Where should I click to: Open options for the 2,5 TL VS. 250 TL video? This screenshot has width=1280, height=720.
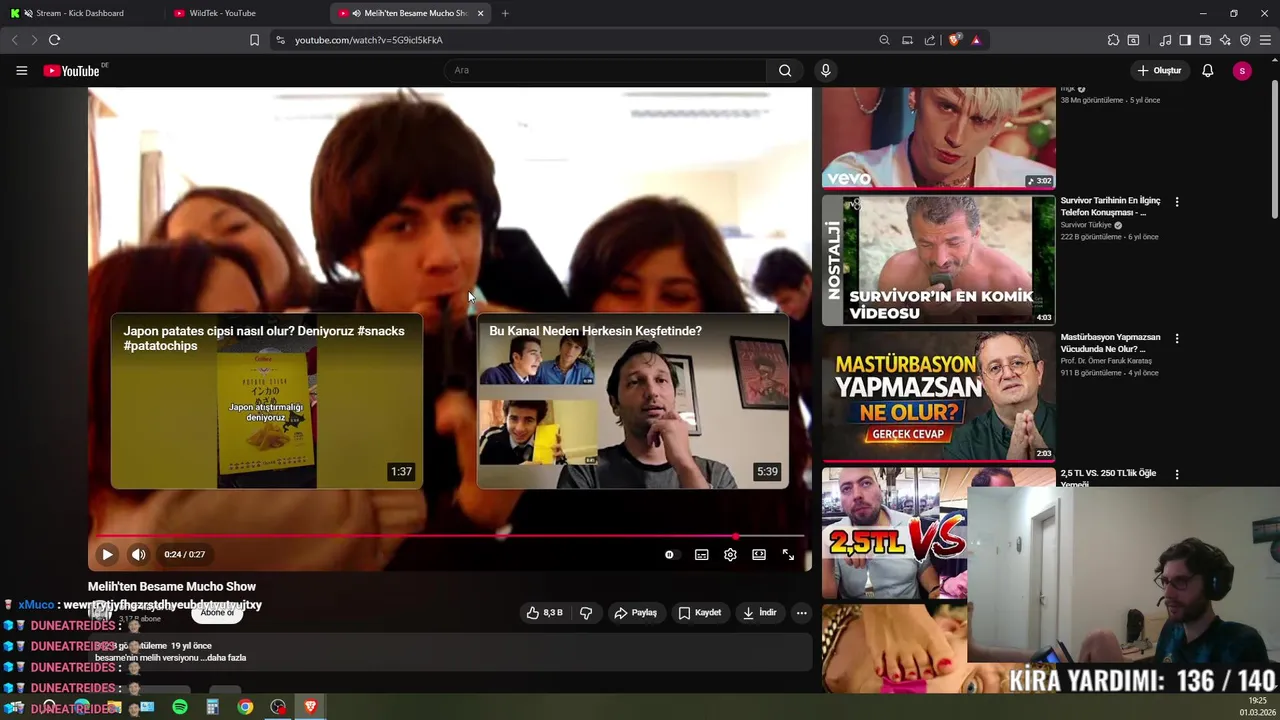pos(1177,474)
